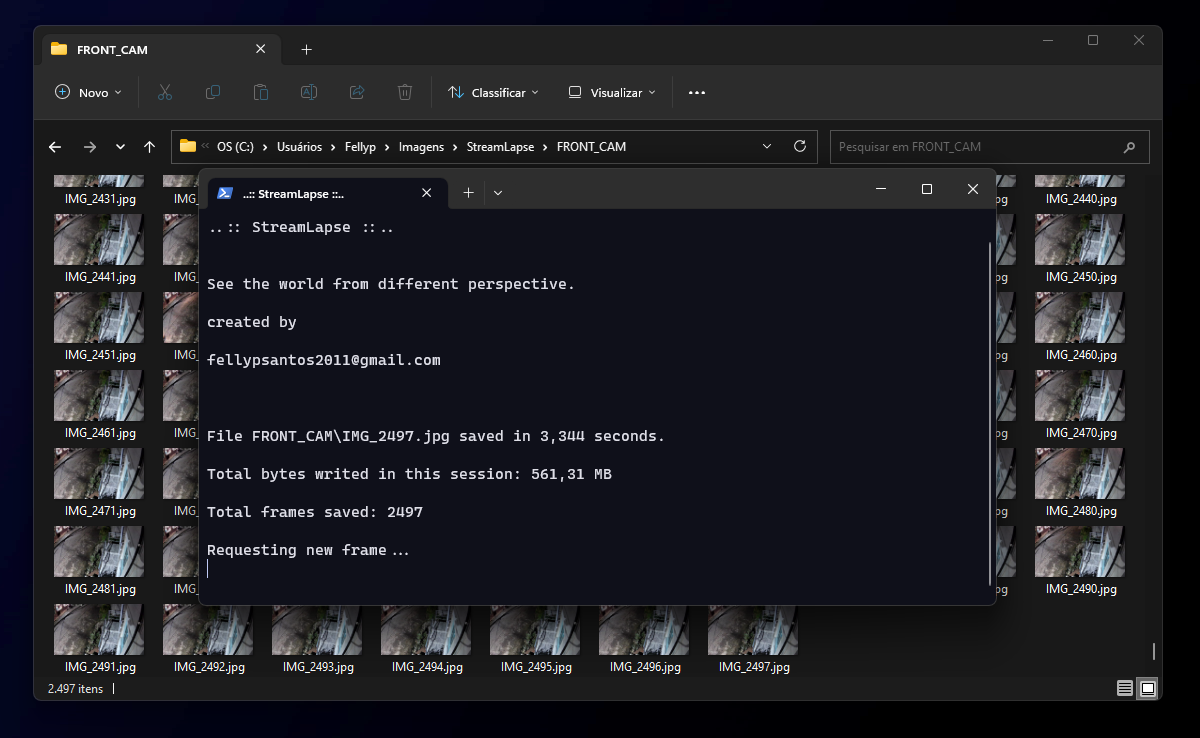
Task: Click the Delete trash icon
Action: click(404, 92)
